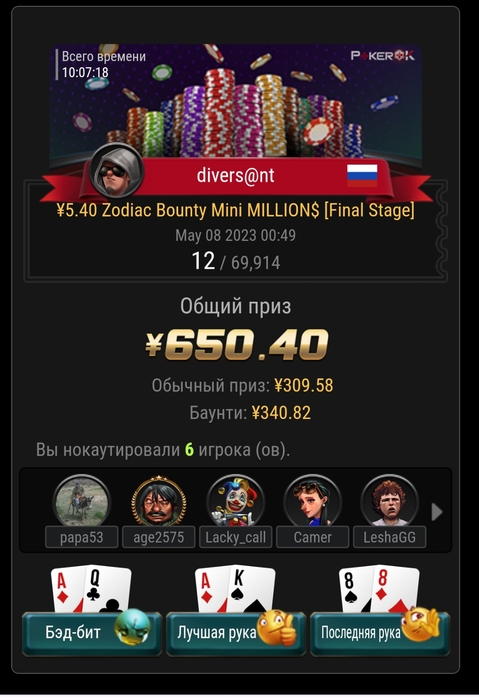Select age2575's avatar

[158, 501]
